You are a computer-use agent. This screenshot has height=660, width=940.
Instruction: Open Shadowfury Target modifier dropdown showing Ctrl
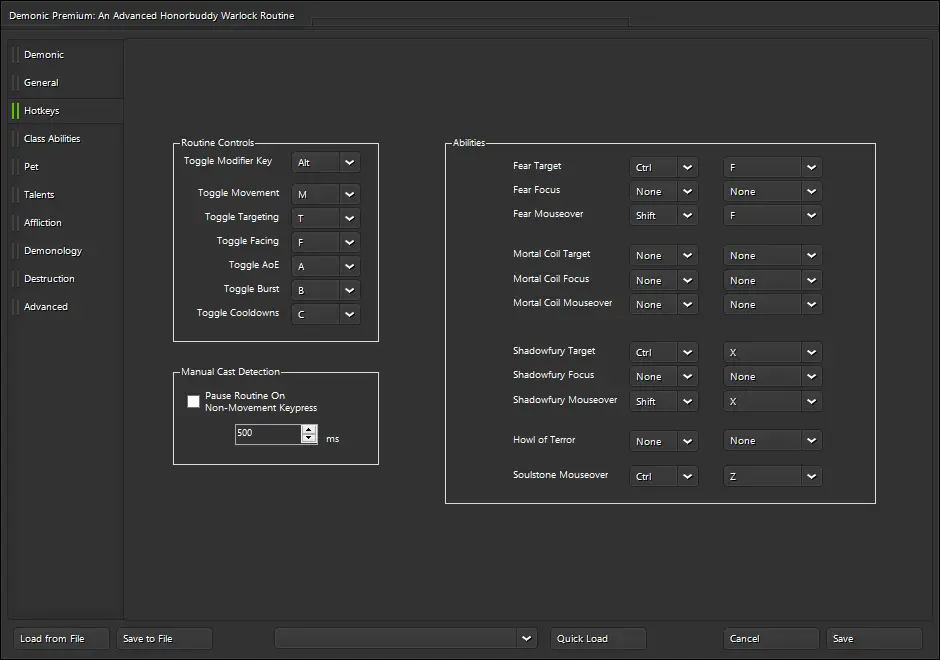tap(664, 352)
